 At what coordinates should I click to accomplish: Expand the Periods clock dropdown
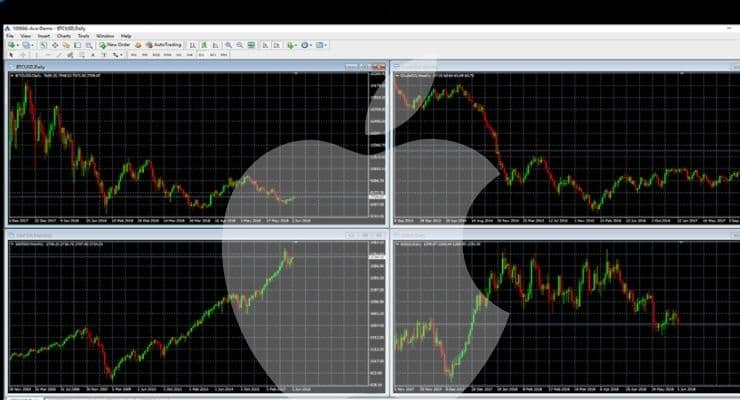(311, 45)
